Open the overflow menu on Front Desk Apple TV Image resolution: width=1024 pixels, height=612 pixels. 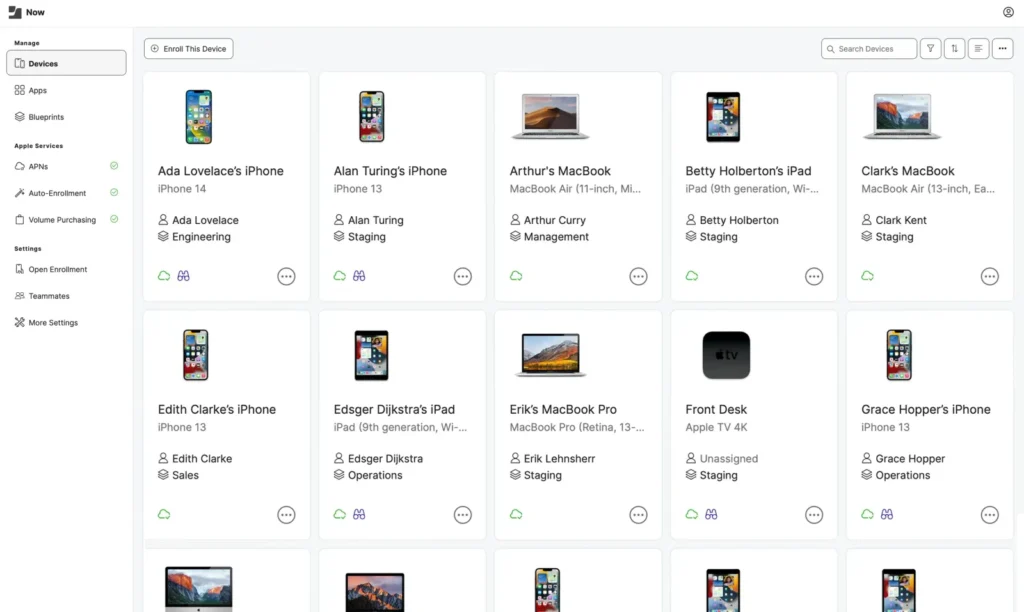[x=813, y=514]
